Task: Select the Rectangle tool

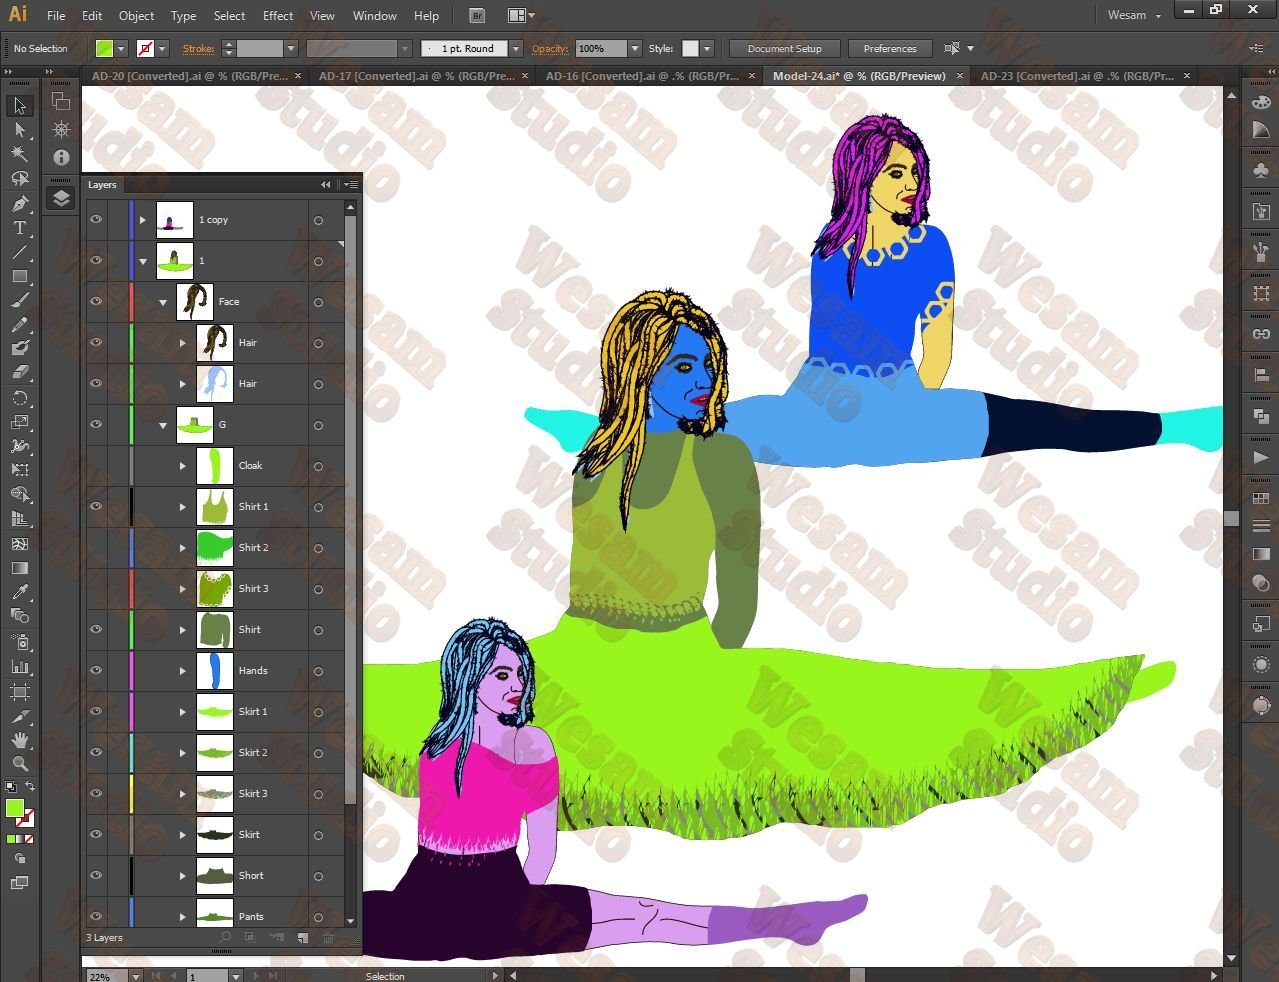Action: 19,276
